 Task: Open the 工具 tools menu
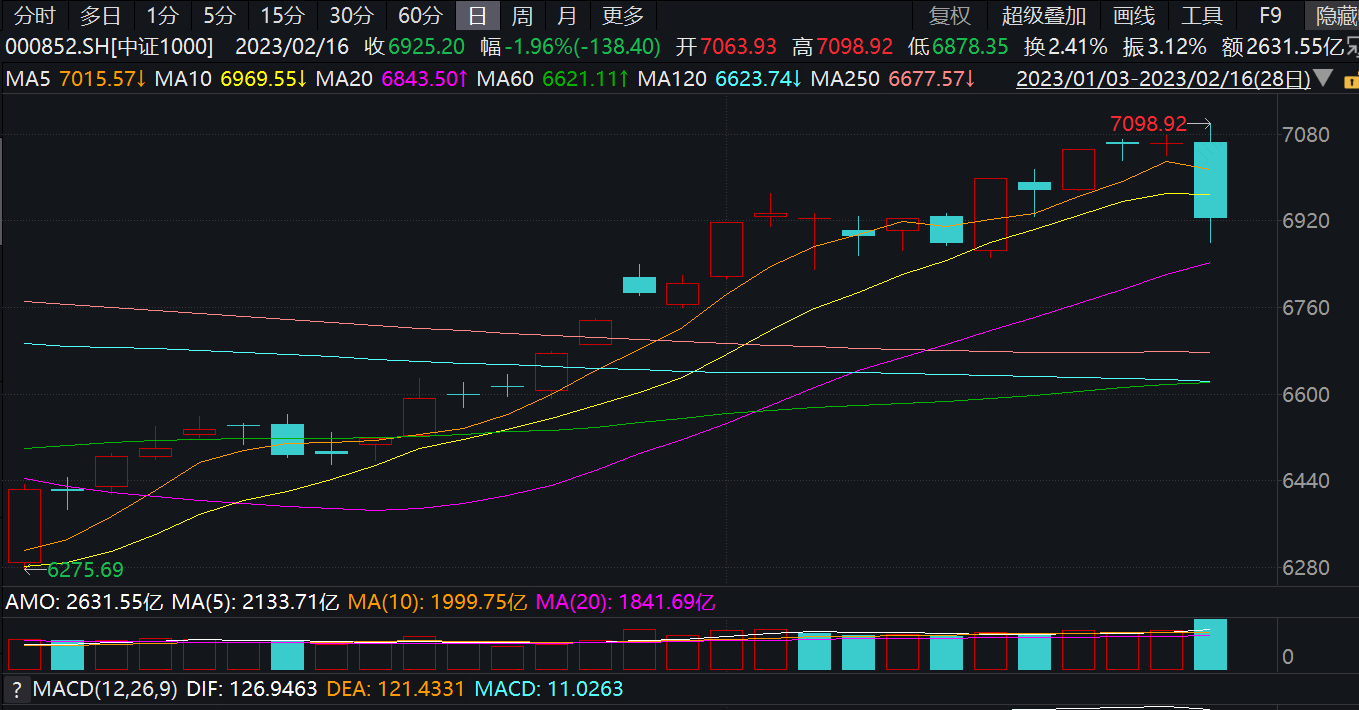pyautogui.click(x=1201, y=15)
